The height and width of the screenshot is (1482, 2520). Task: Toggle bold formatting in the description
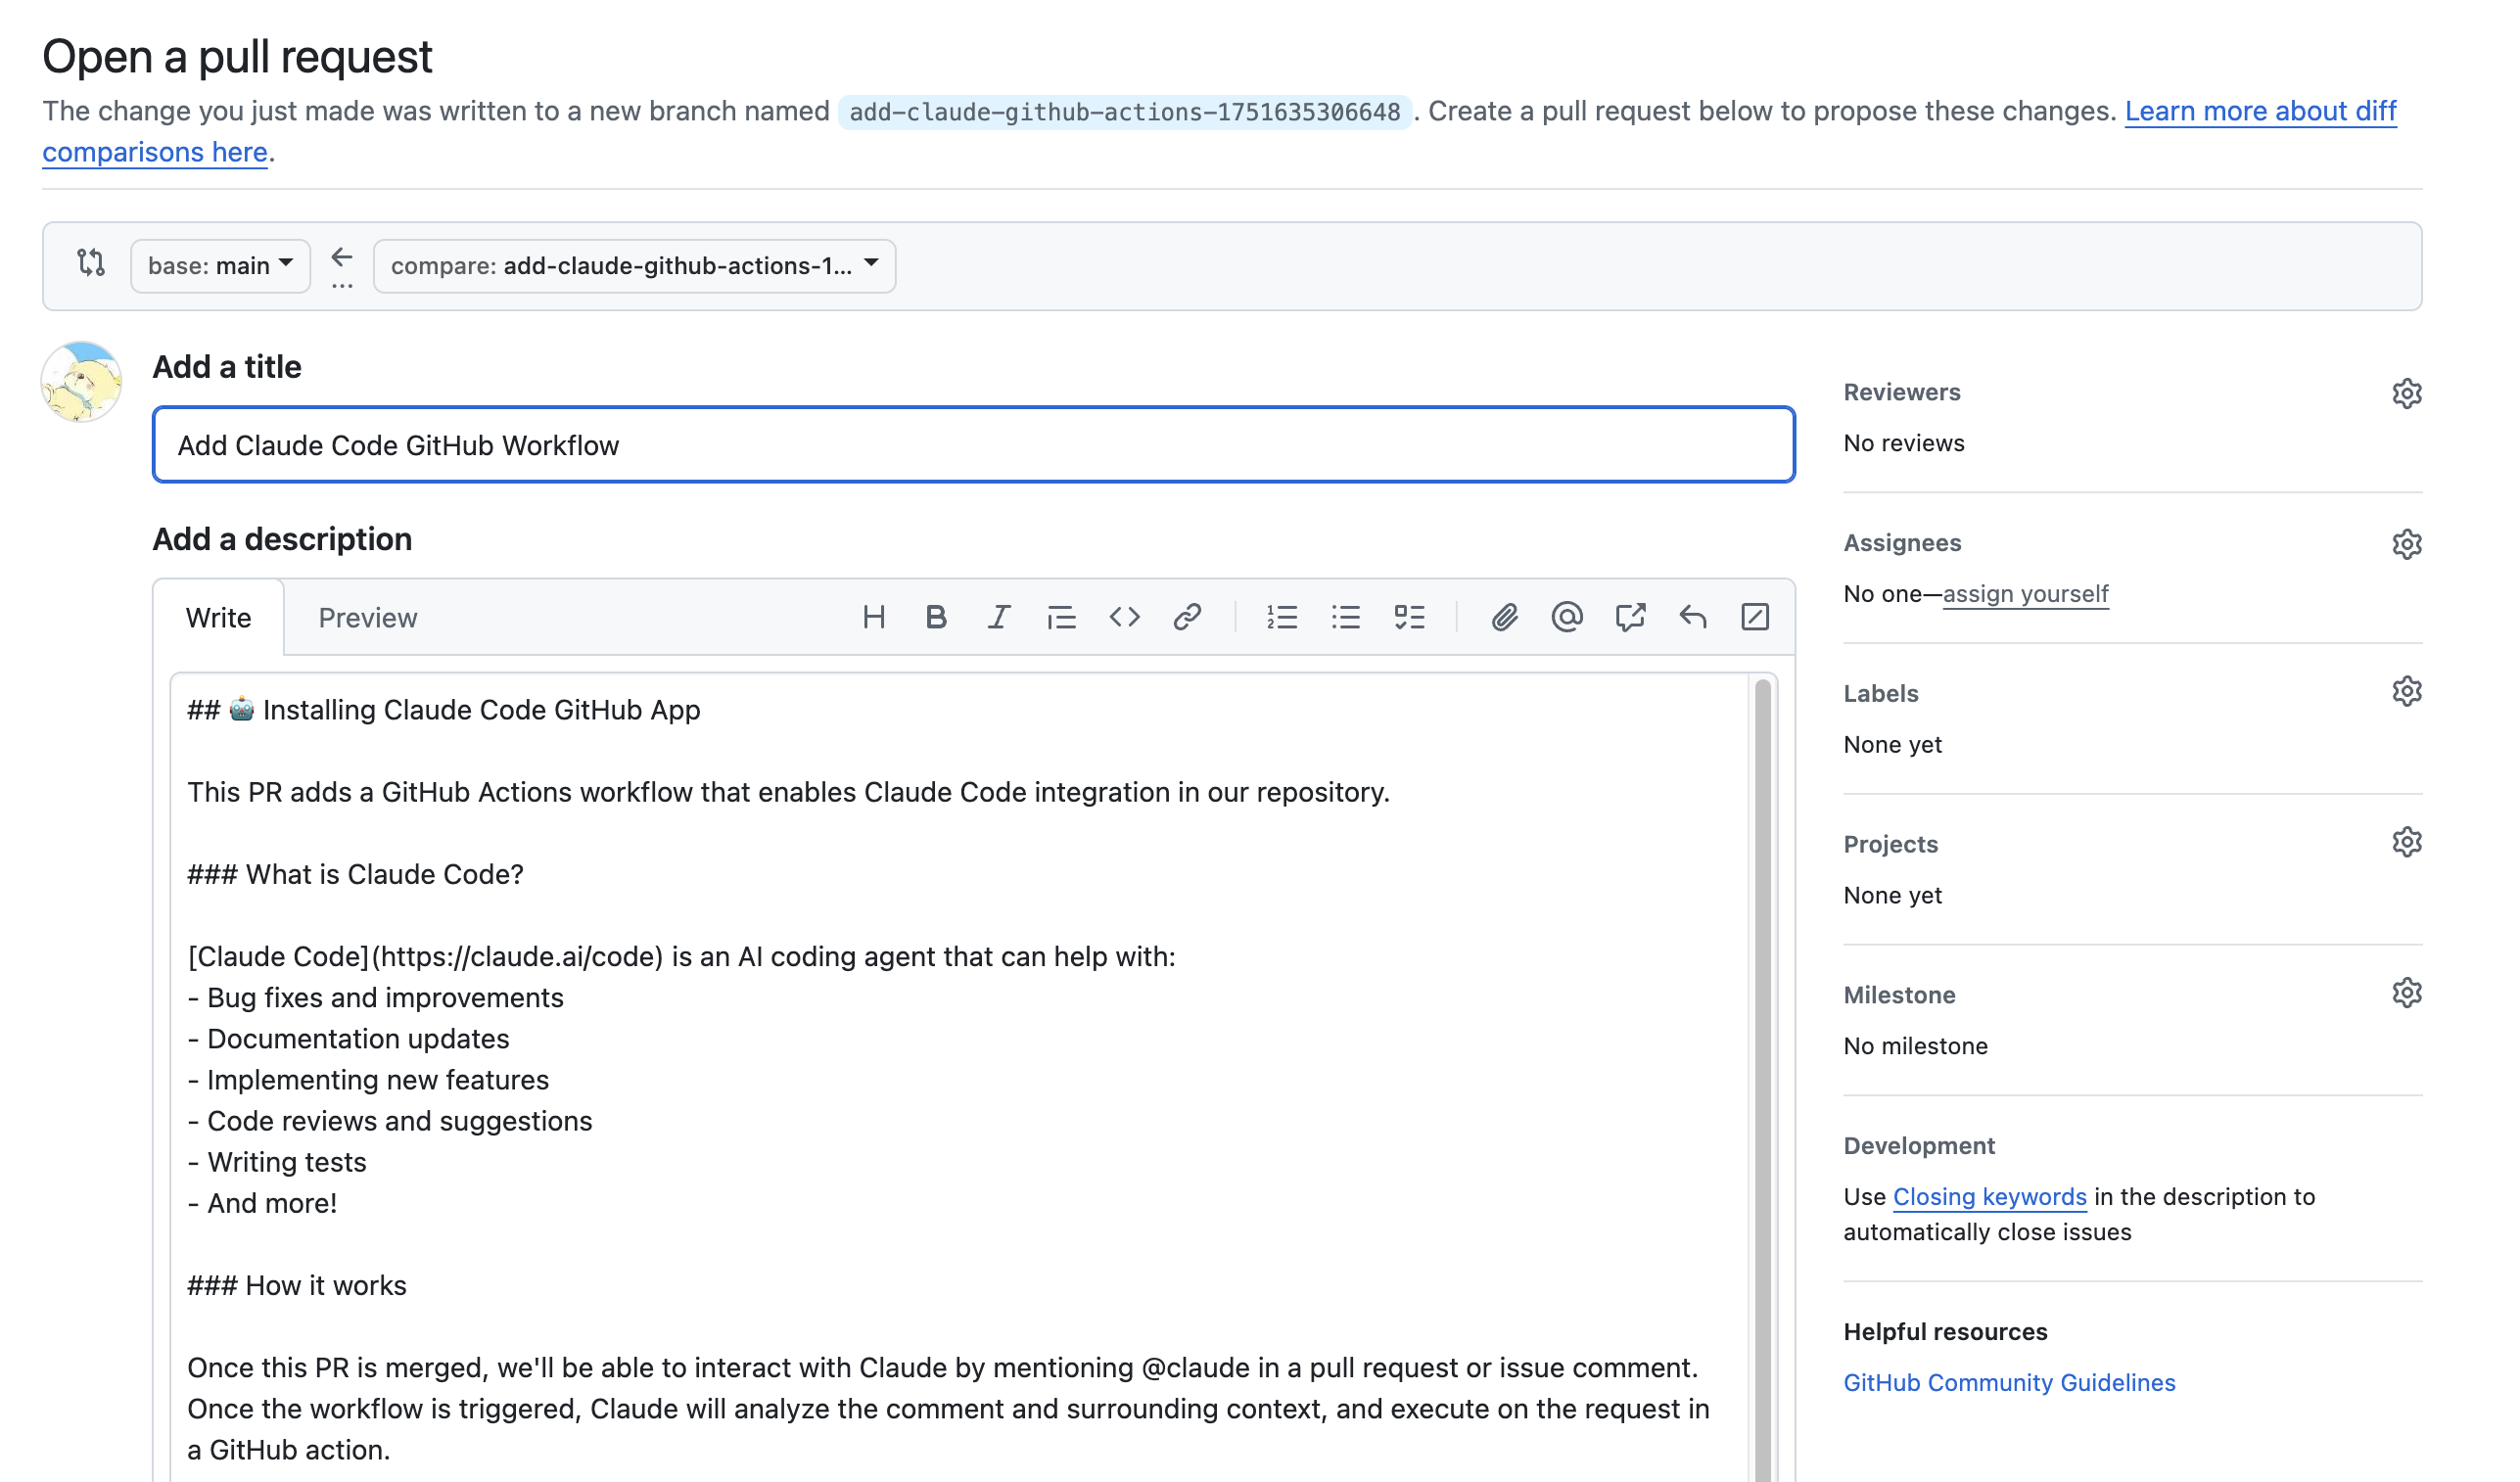936,617
